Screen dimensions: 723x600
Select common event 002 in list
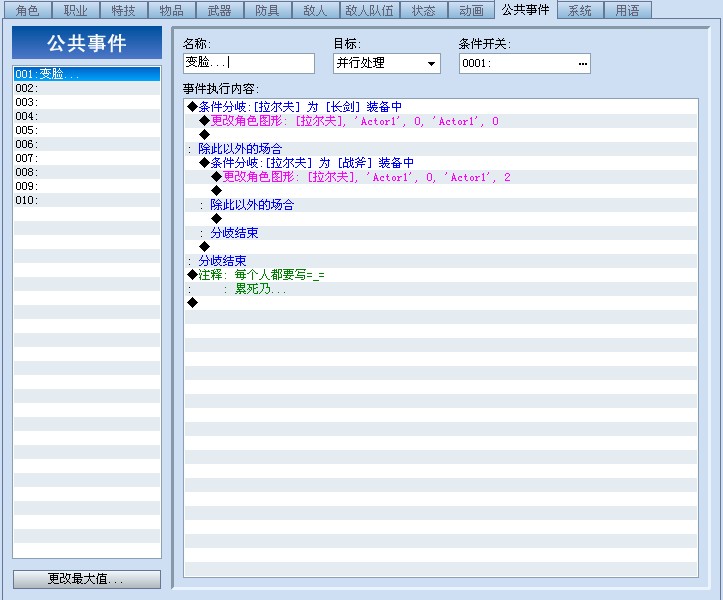tap(87, 88)
